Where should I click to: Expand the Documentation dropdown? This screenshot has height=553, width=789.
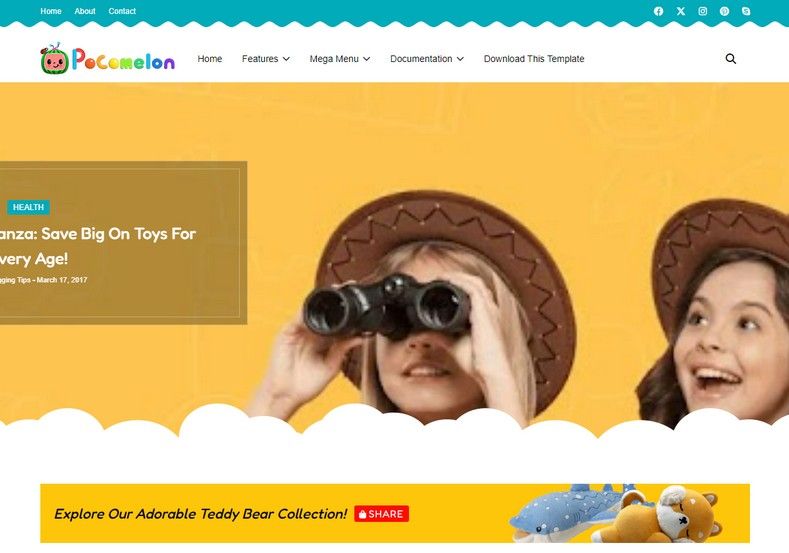click(427, 59)
